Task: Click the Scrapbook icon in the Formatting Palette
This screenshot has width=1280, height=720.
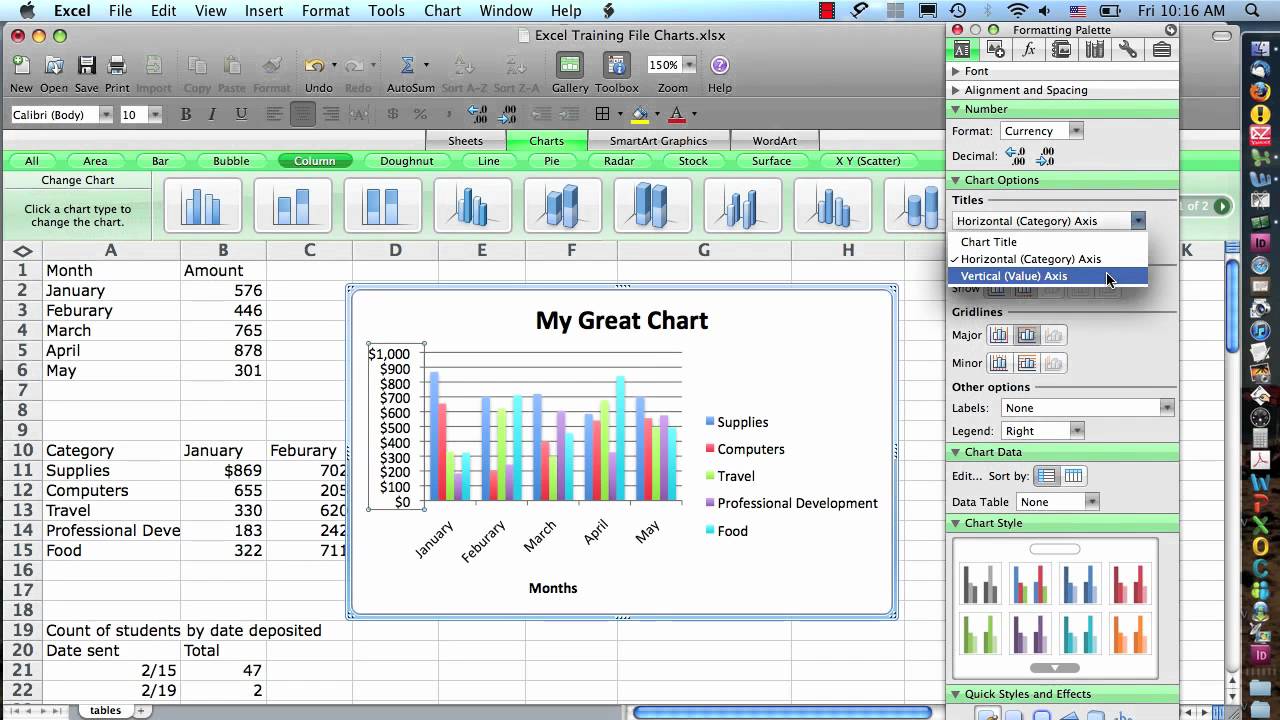Action: click(1061, 48)
